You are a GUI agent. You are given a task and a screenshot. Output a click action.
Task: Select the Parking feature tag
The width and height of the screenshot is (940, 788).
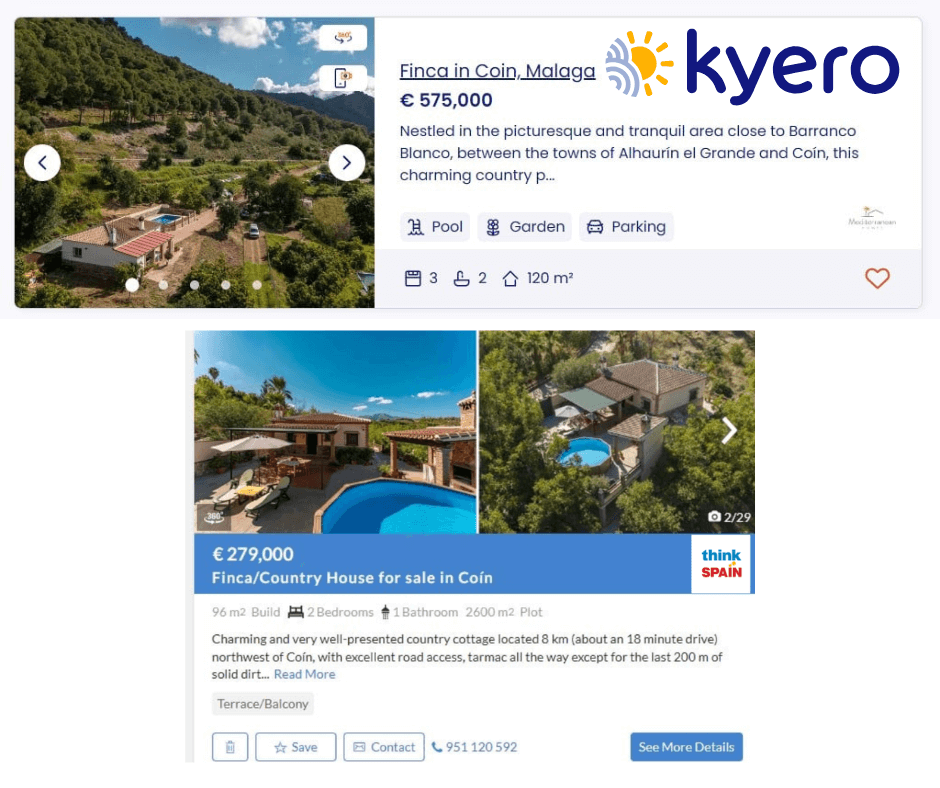click(626, 227)
